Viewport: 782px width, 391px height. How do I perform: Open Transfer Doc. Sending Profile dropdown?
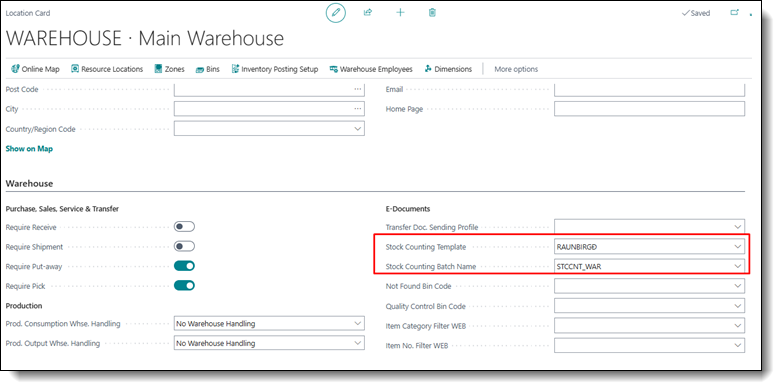[x=738, y=227]
